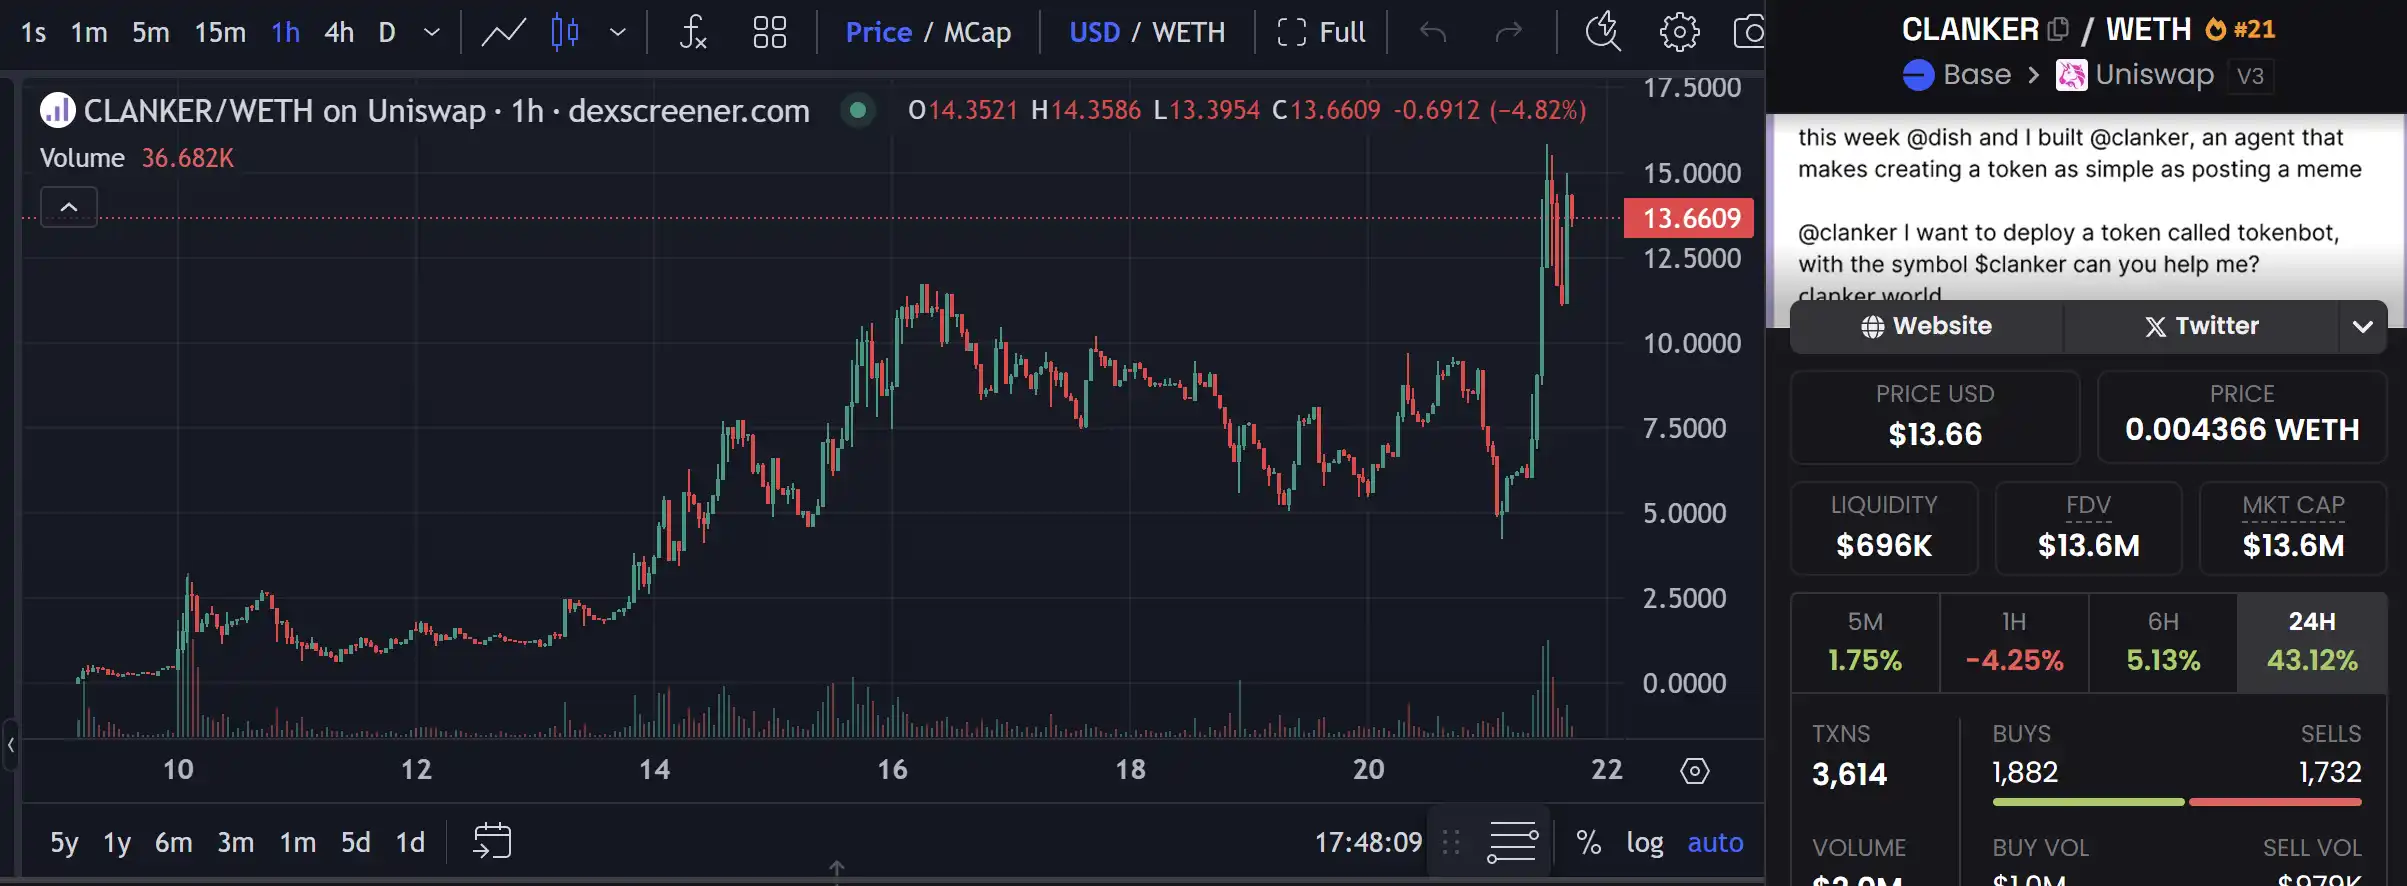This screenshot has height=886, width=2407.
Task: Toggle log scale on price axis
Action: 1644,842
